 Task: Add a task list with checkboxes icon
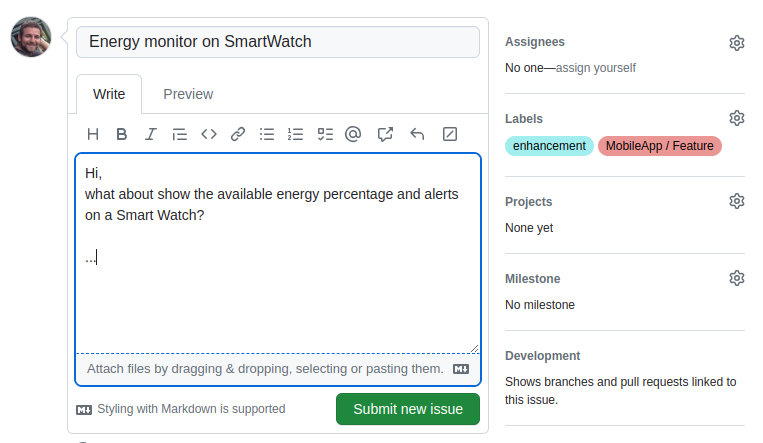[x=325, y=134]
